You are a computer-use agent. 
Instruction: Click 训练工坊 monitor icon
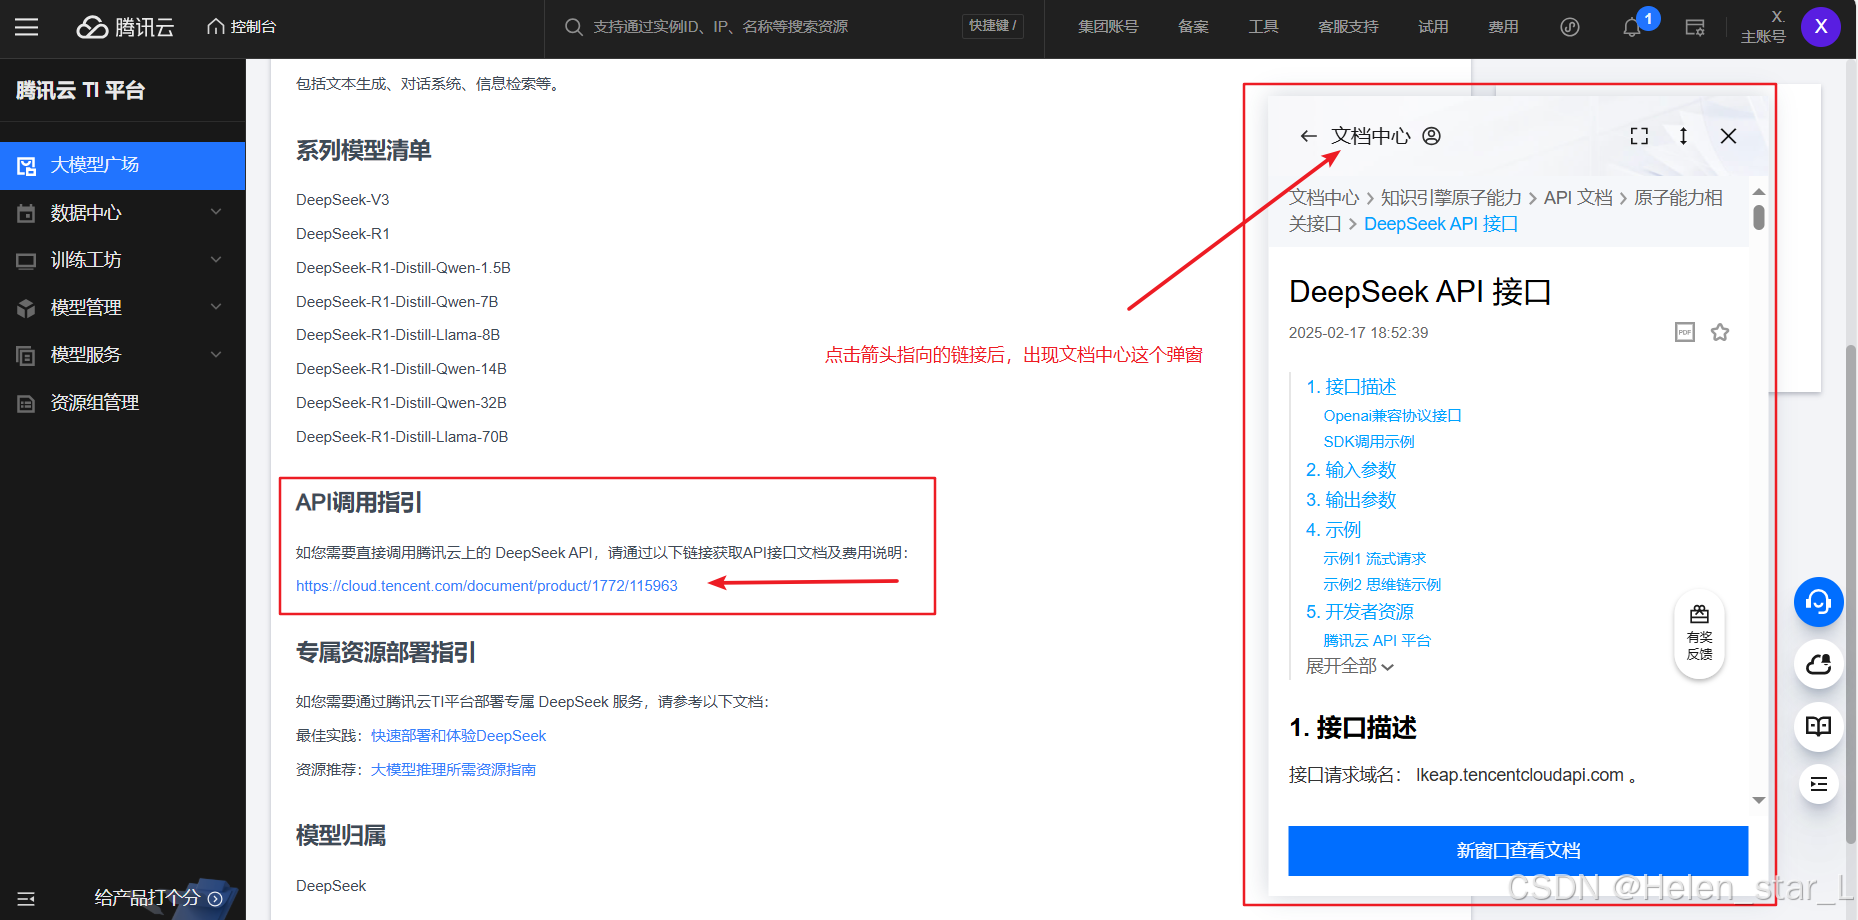26,261
